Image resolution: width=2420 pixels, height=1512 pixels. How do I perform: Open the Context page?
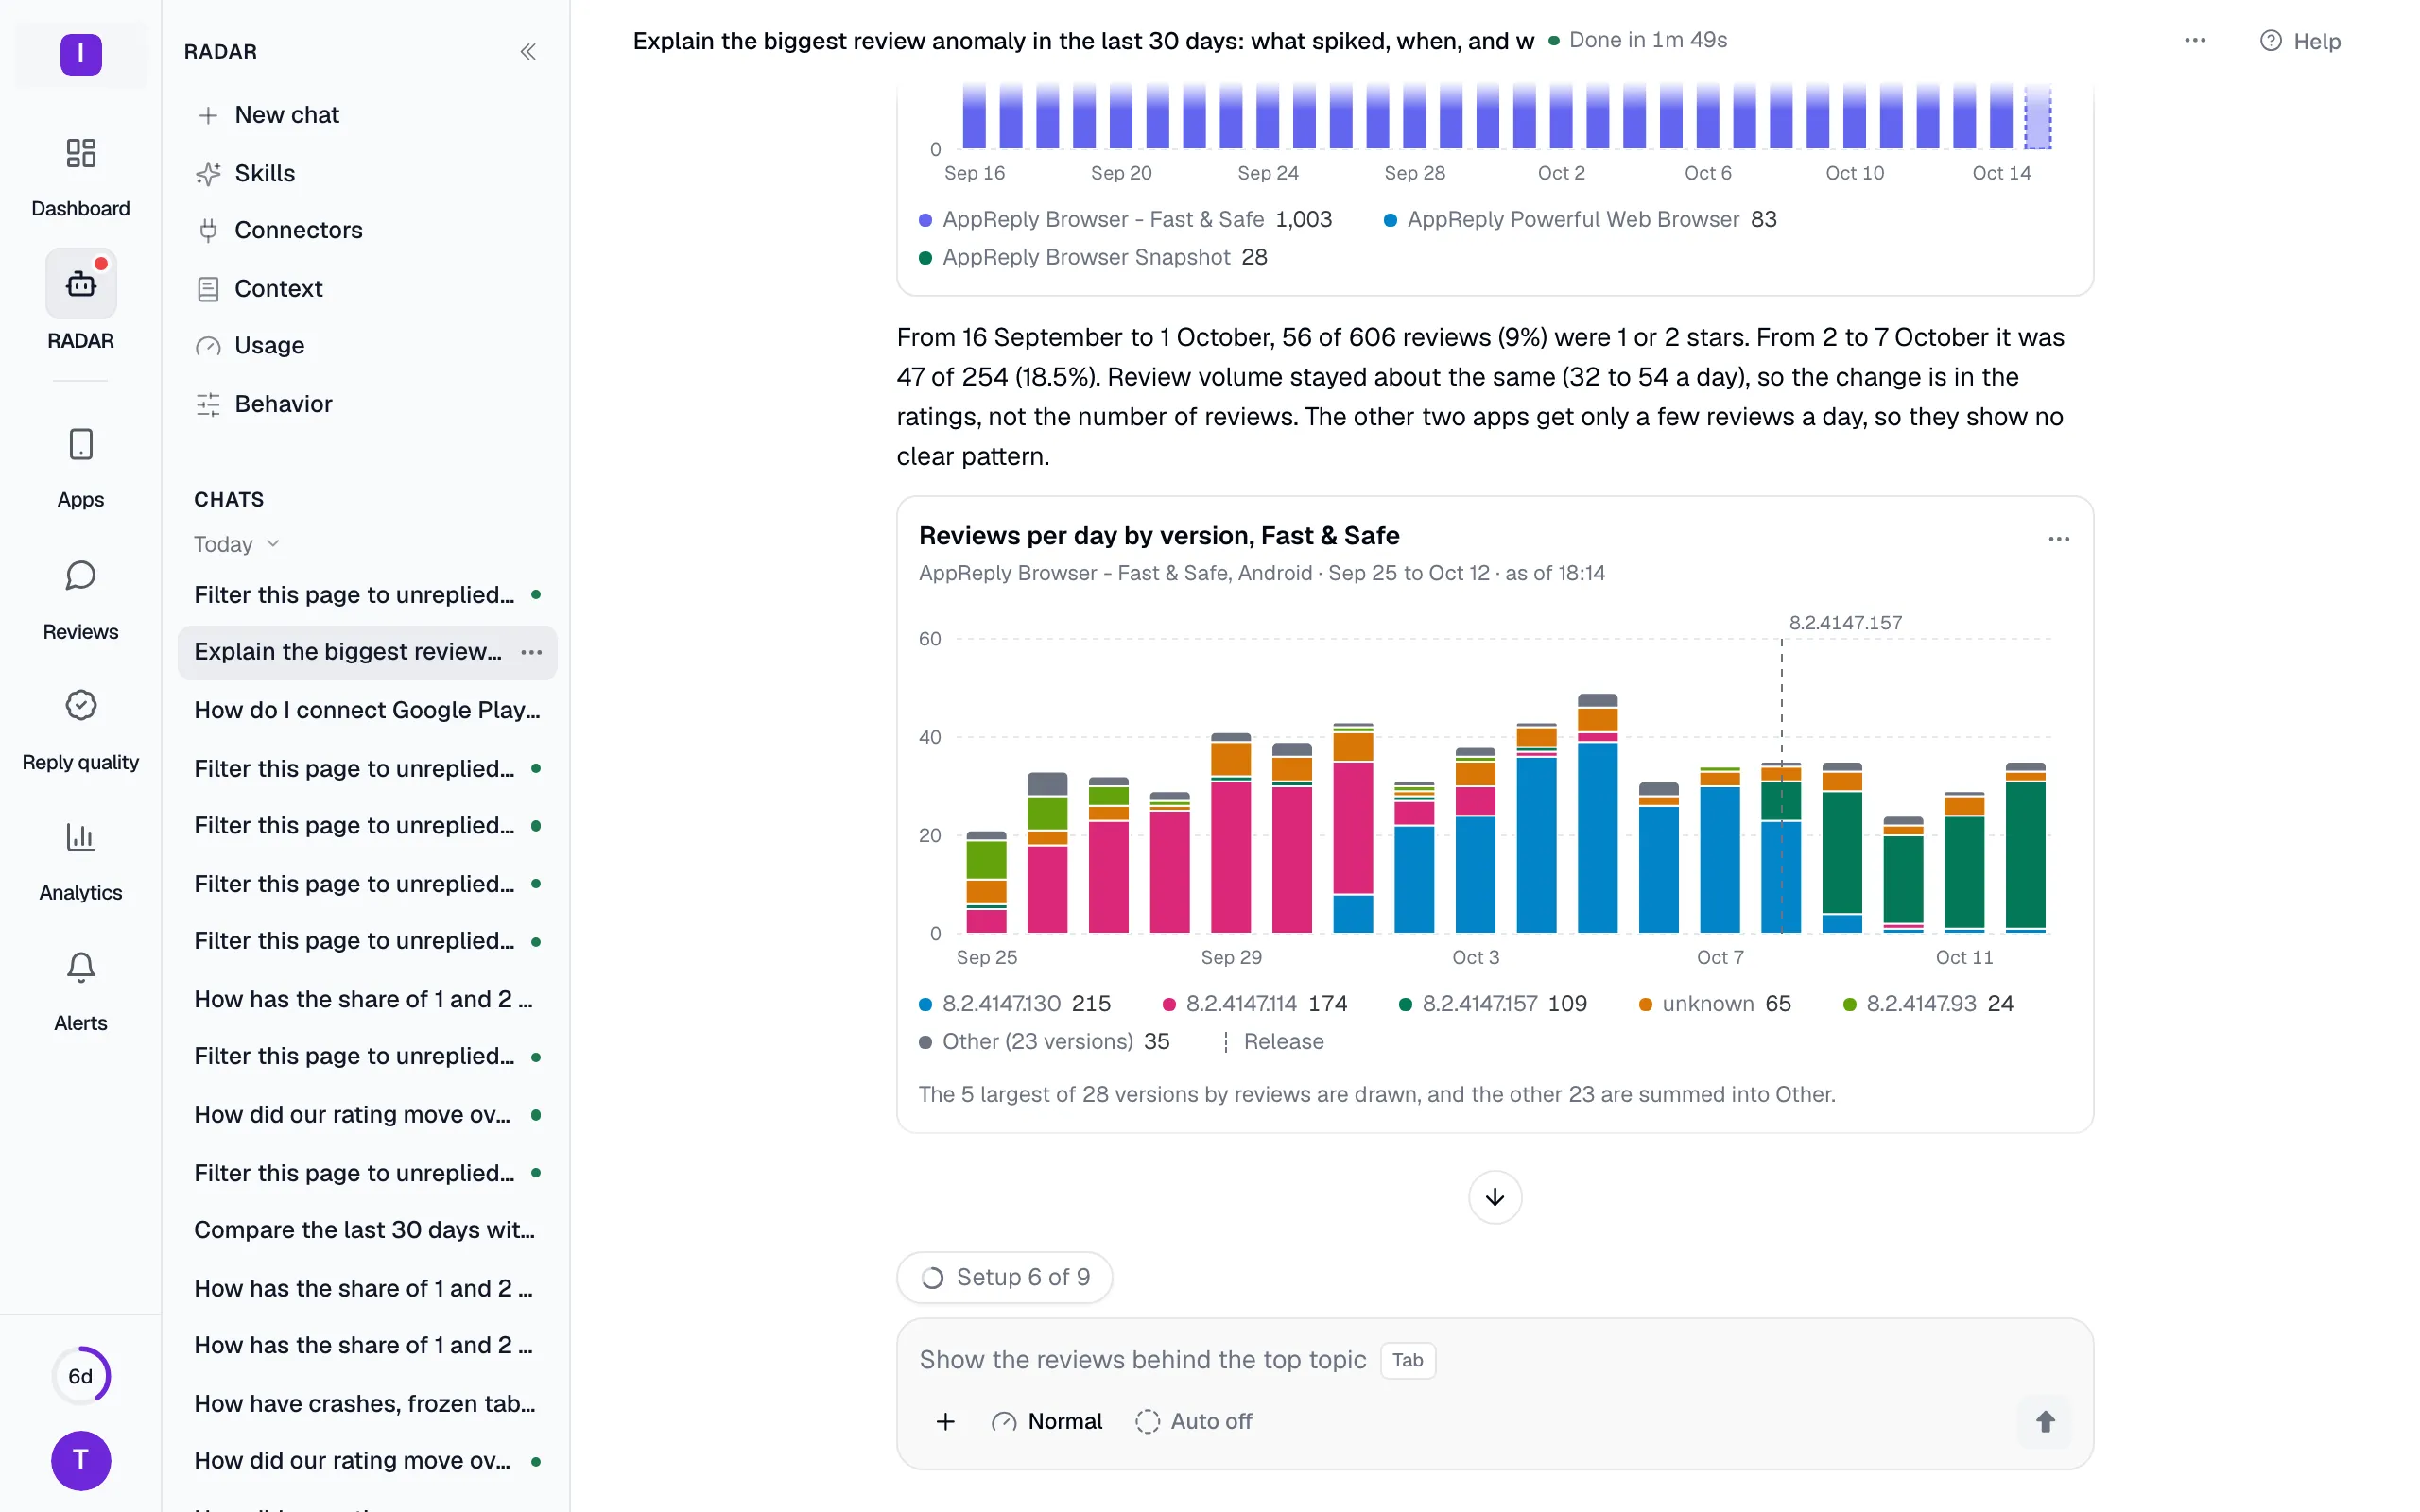point(367,288)
